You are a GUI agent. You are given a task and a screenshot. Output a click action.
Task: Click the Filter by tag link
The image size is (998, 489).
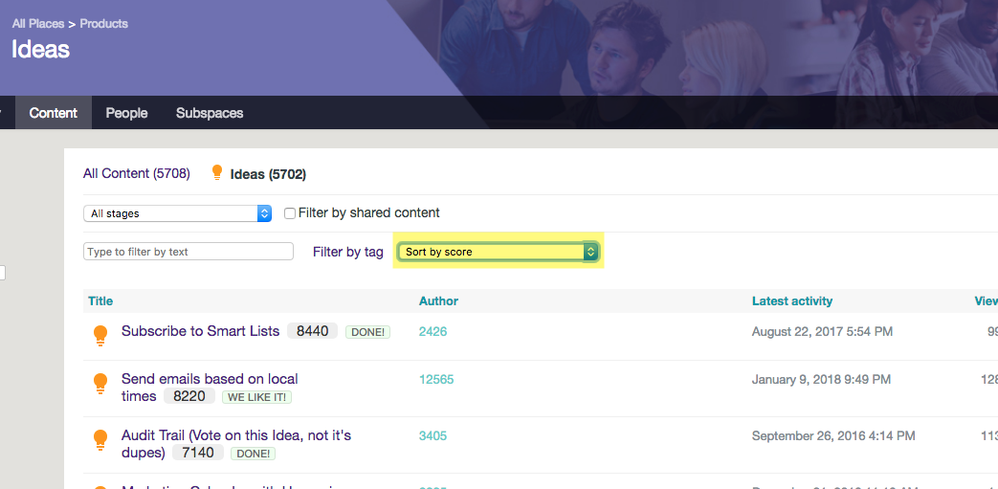[348, 252]
